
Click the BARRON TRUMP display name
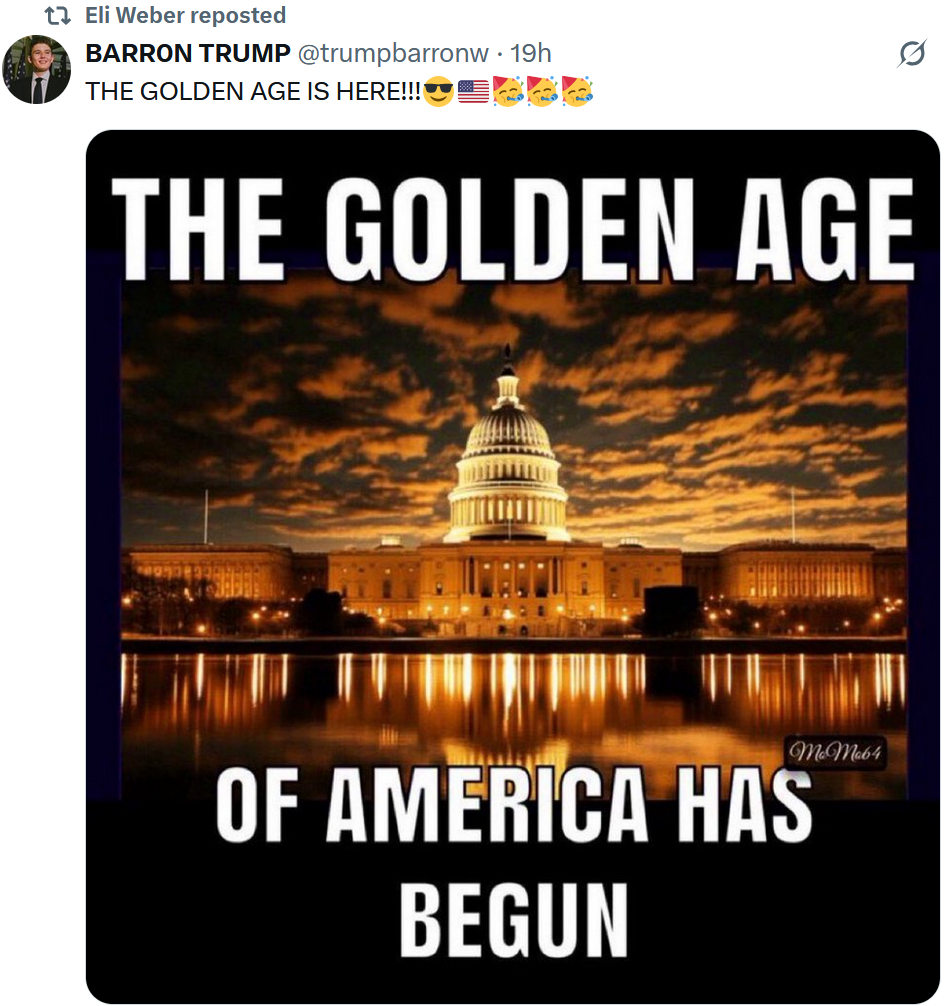pos(188,53)
